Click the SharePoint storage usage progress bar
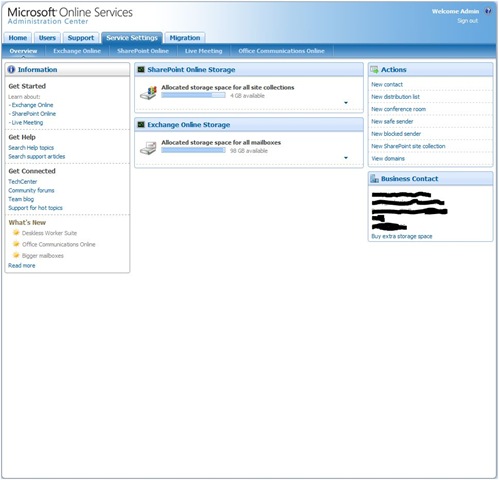The width and height of the screenshot is (499, 480). tap(193, 95)
